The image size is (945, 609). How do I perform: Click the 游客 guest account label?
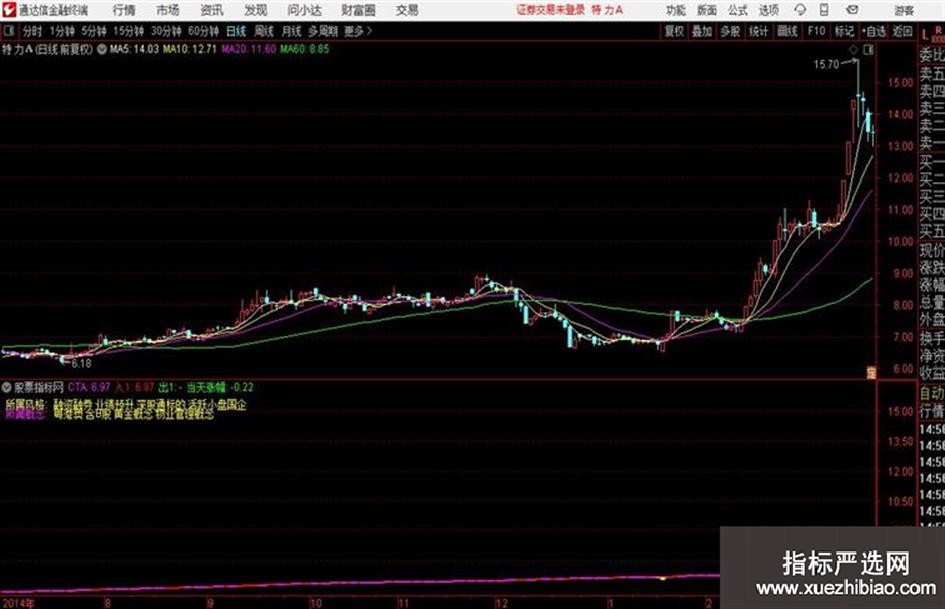904,10
